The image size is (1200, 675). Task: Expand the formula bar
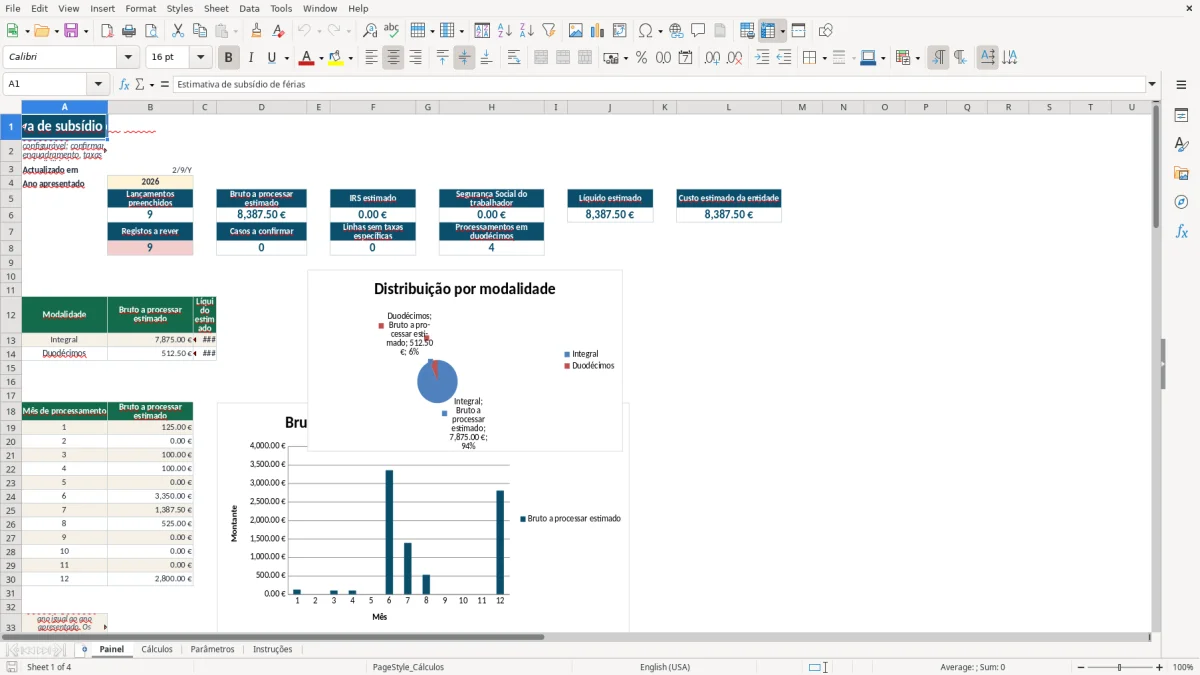1152,84
